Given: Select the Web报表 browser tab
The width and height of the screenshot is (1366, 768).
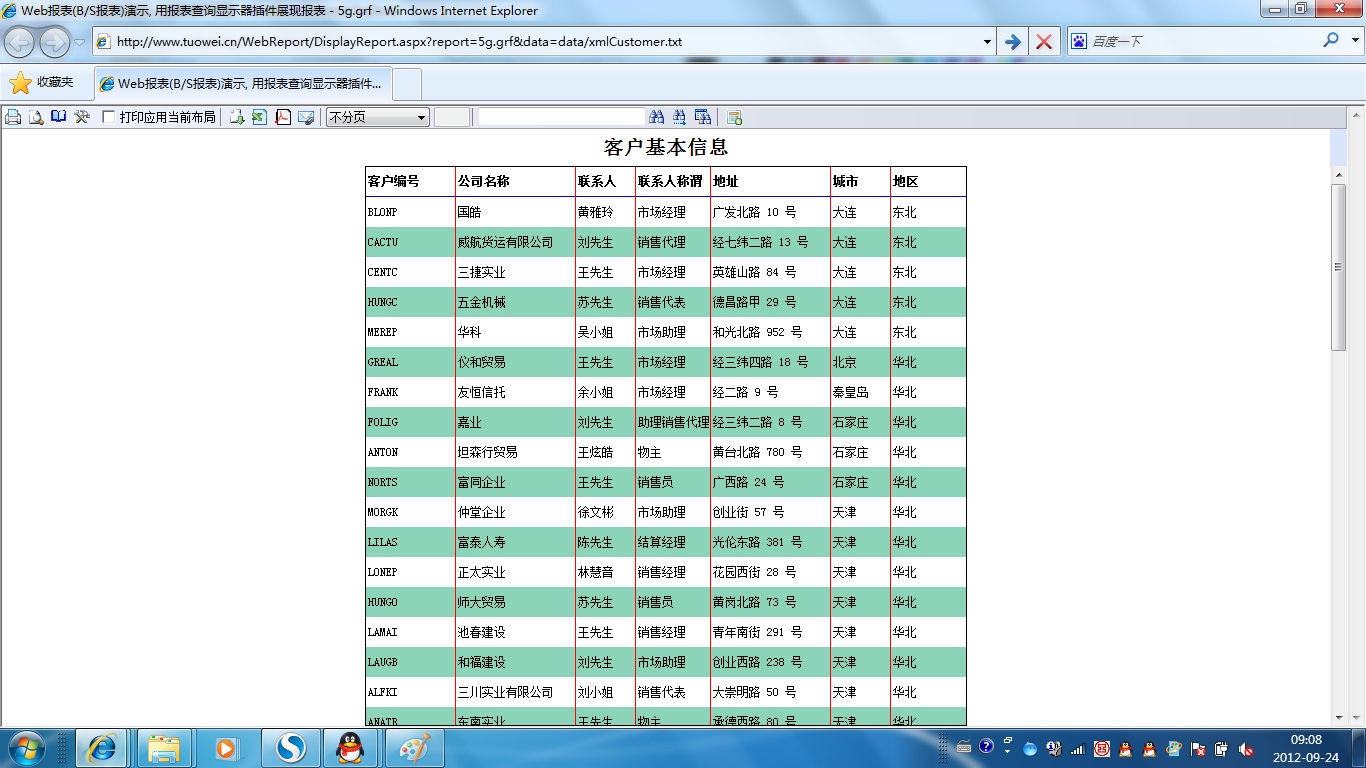Looking at the screenshot, I should (x=243, y=83).
